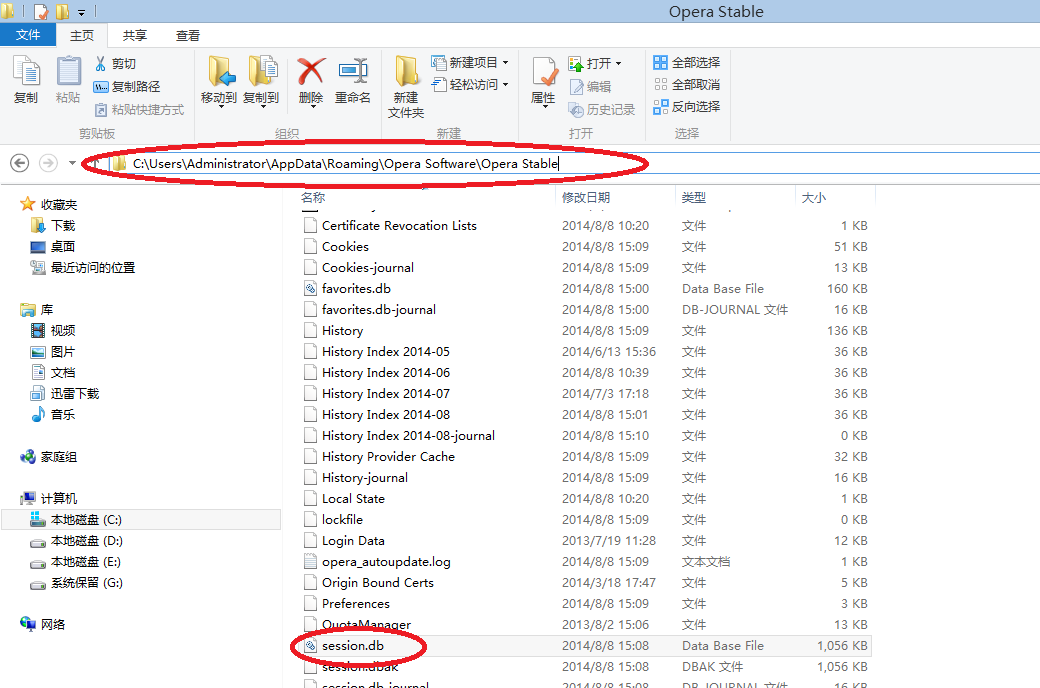Select History Index 2014-08 file

386,415
